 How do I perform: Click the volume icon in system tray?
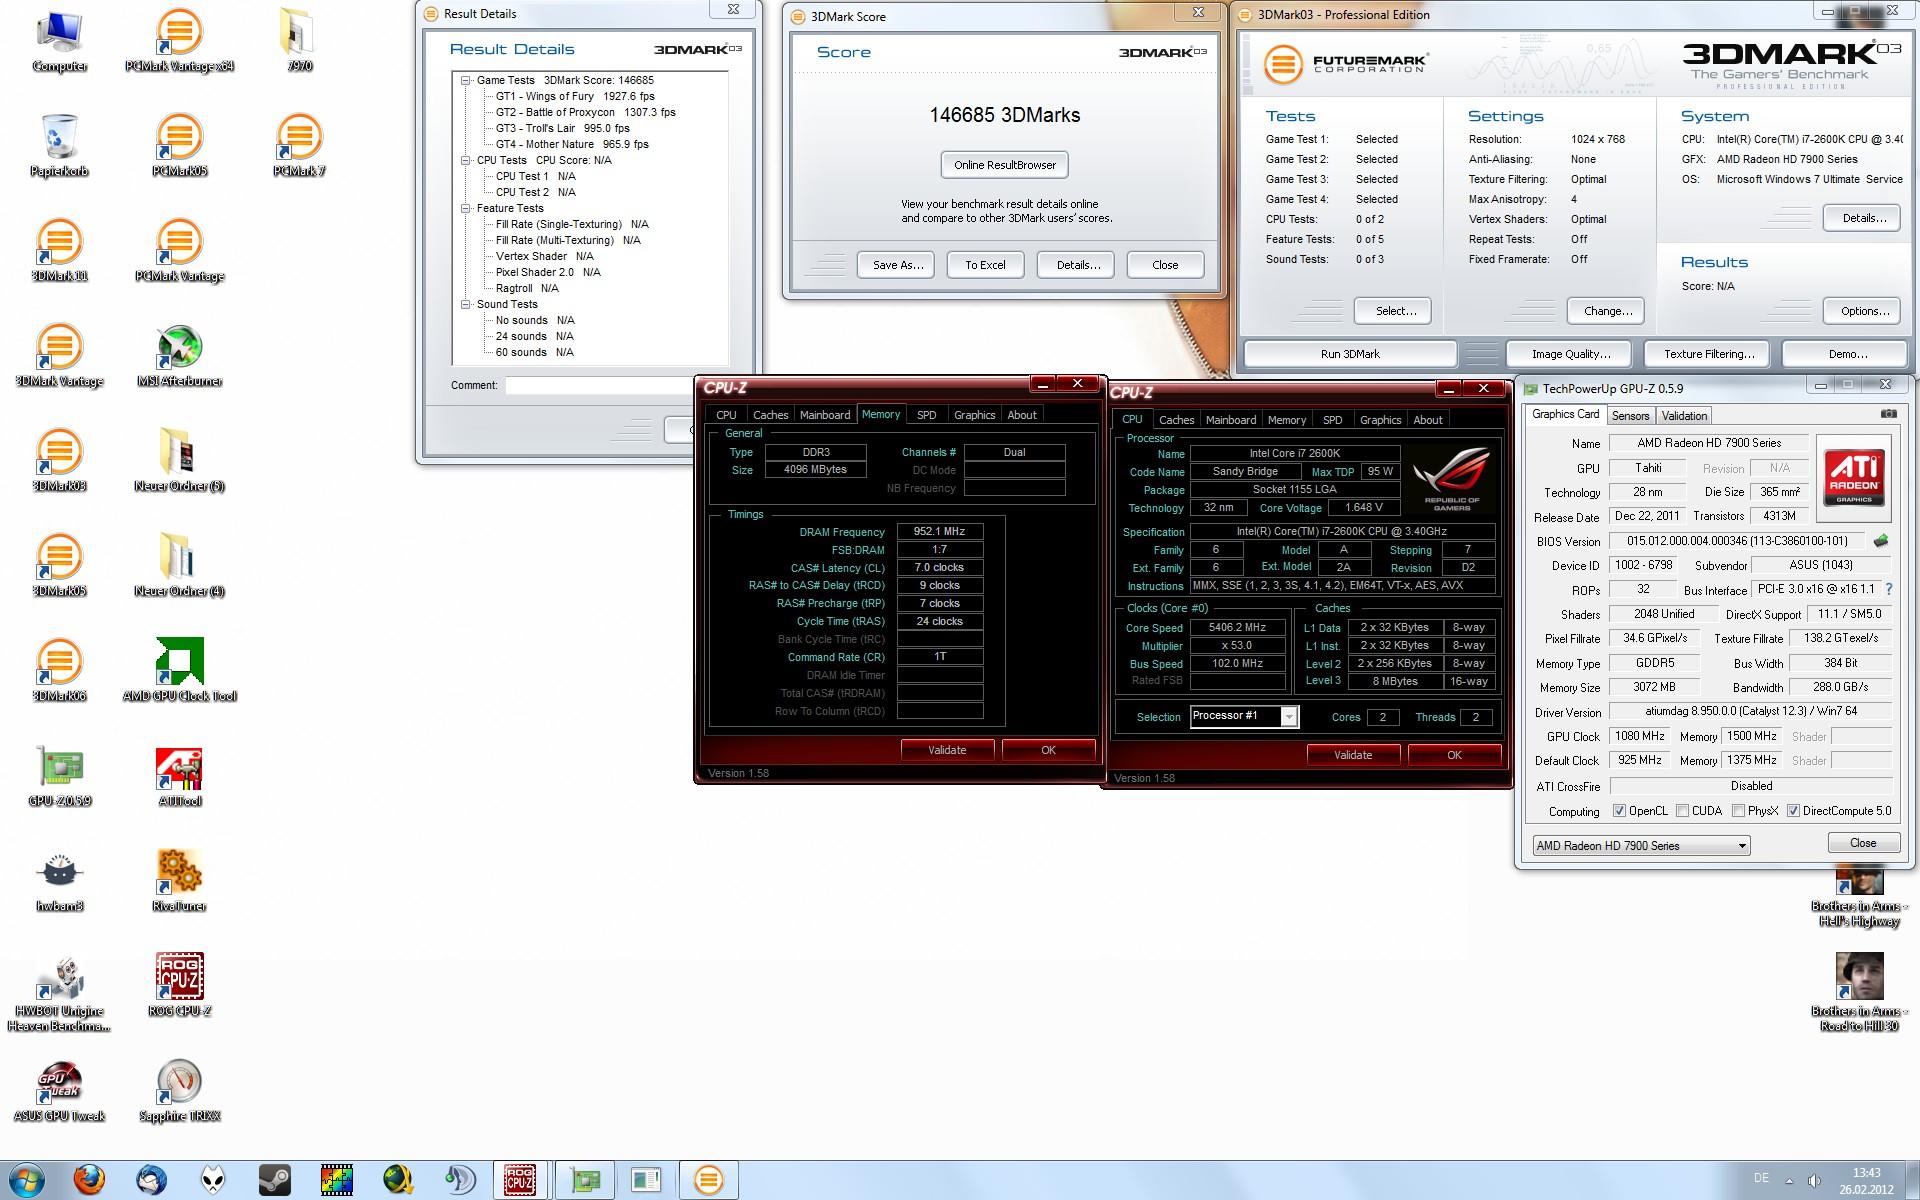coord(1815,1180)
